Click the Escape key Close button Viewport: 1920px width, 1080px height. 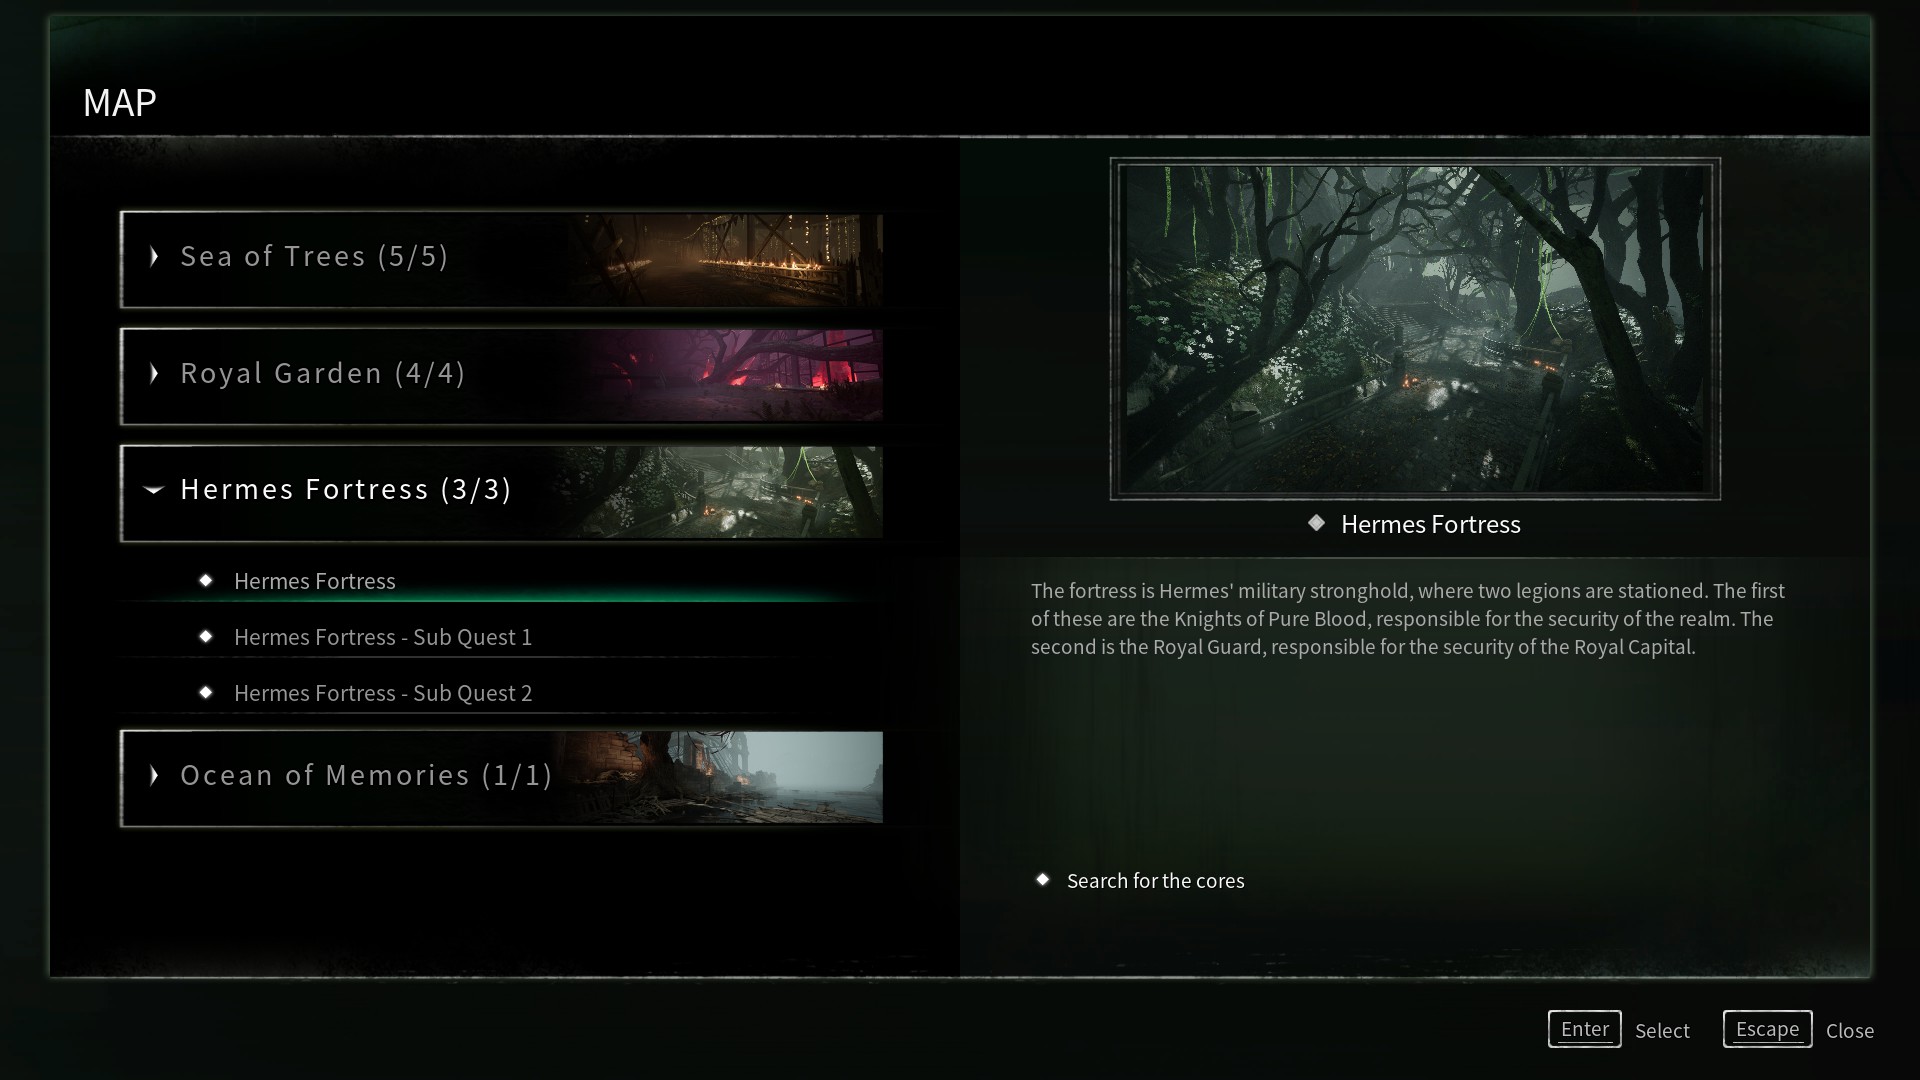(x=1767, y=1029)
